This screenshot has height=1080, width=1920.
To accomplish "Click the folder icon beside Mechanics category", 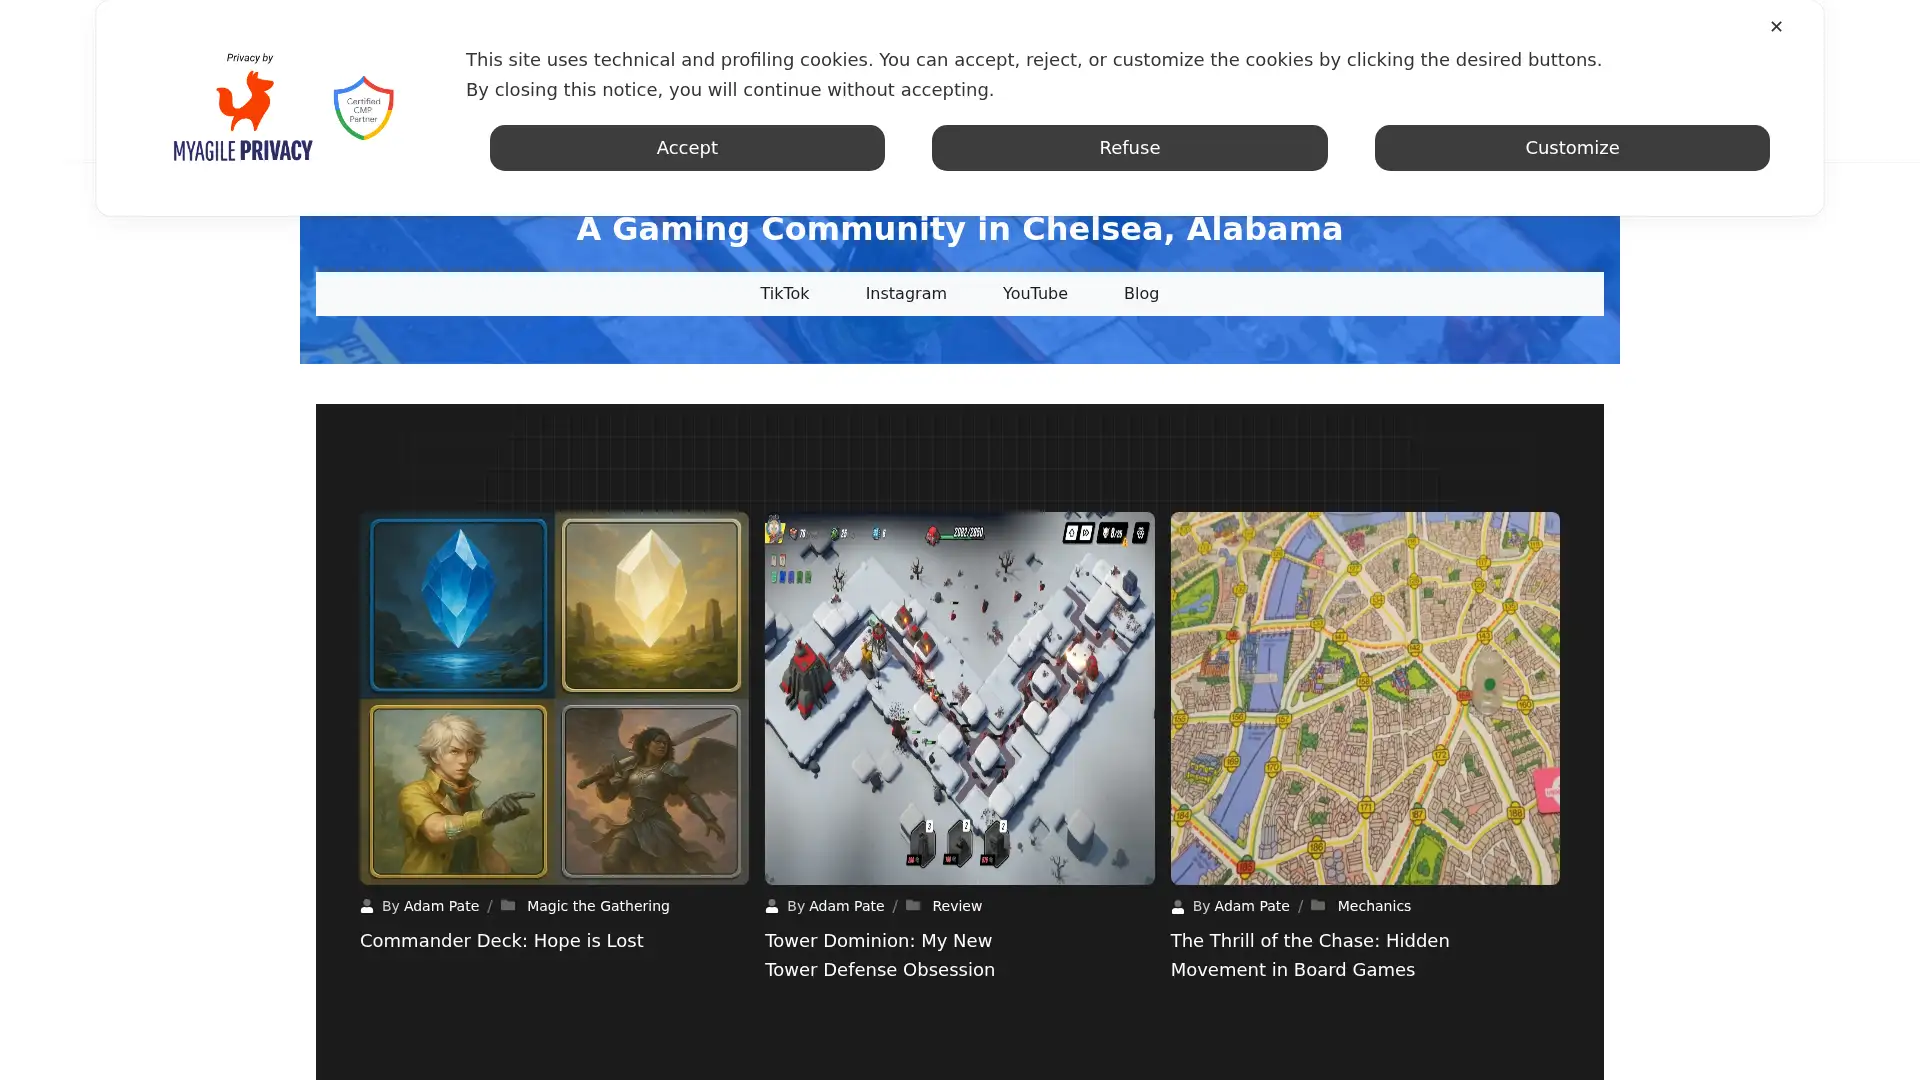I will click(1320, 905).
